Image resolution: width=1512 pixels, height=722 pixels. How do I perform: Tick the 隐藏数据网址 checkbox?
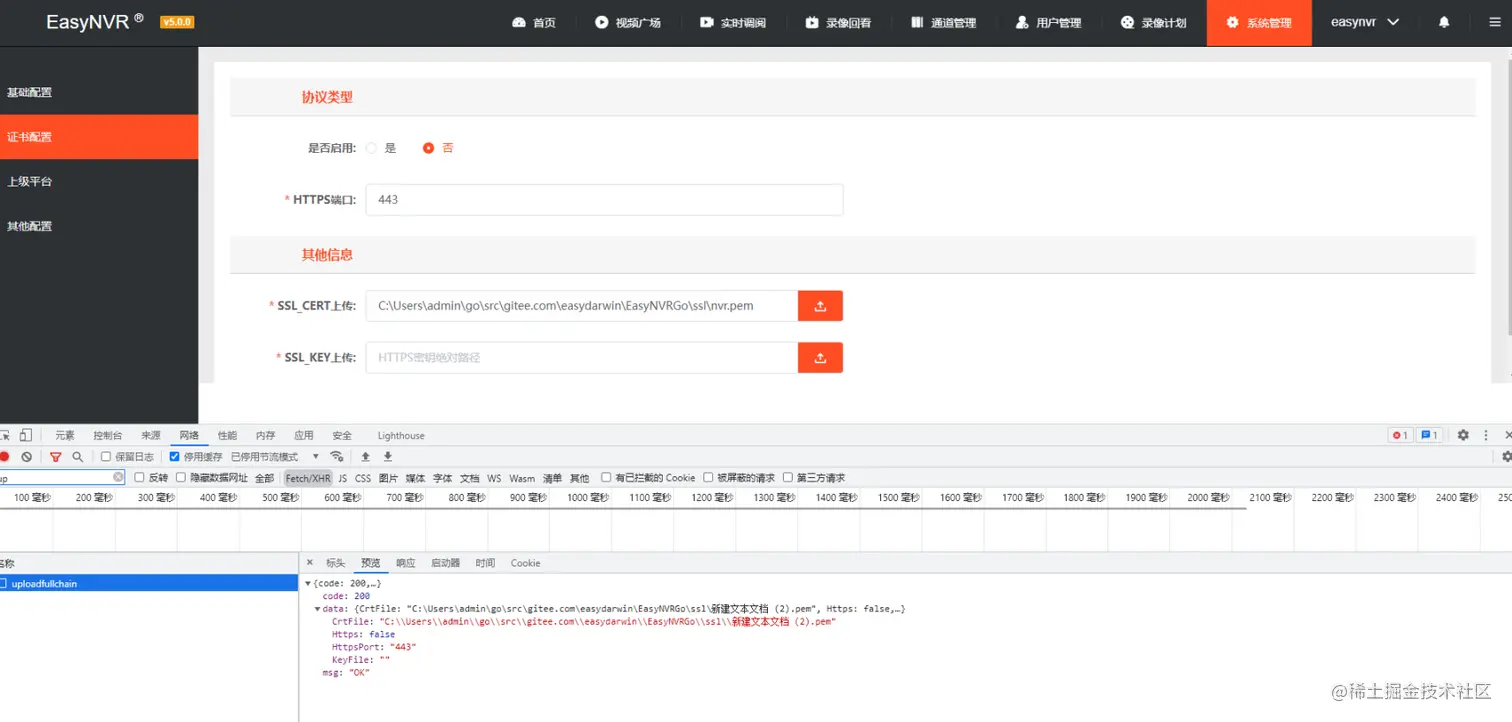point(181,477)
